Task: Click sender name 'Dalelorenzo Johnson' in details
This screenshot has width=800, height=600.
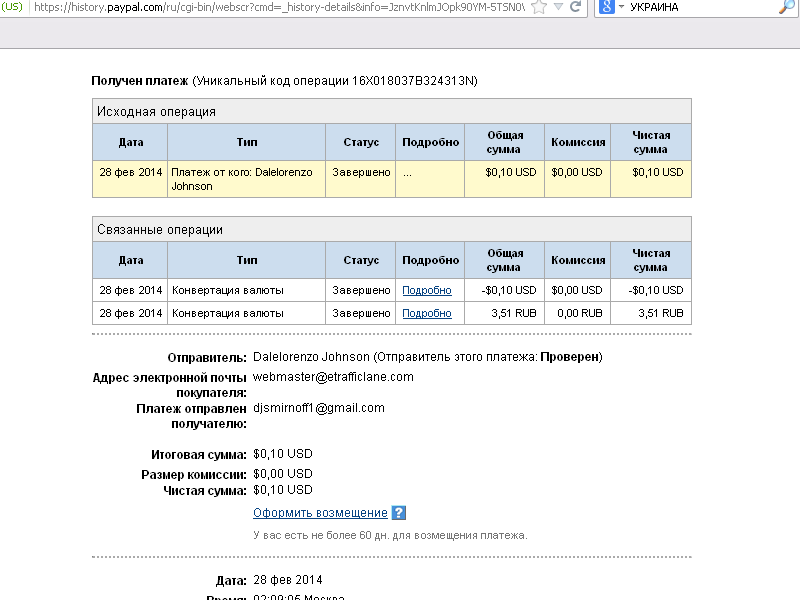Action: point(311,357)
